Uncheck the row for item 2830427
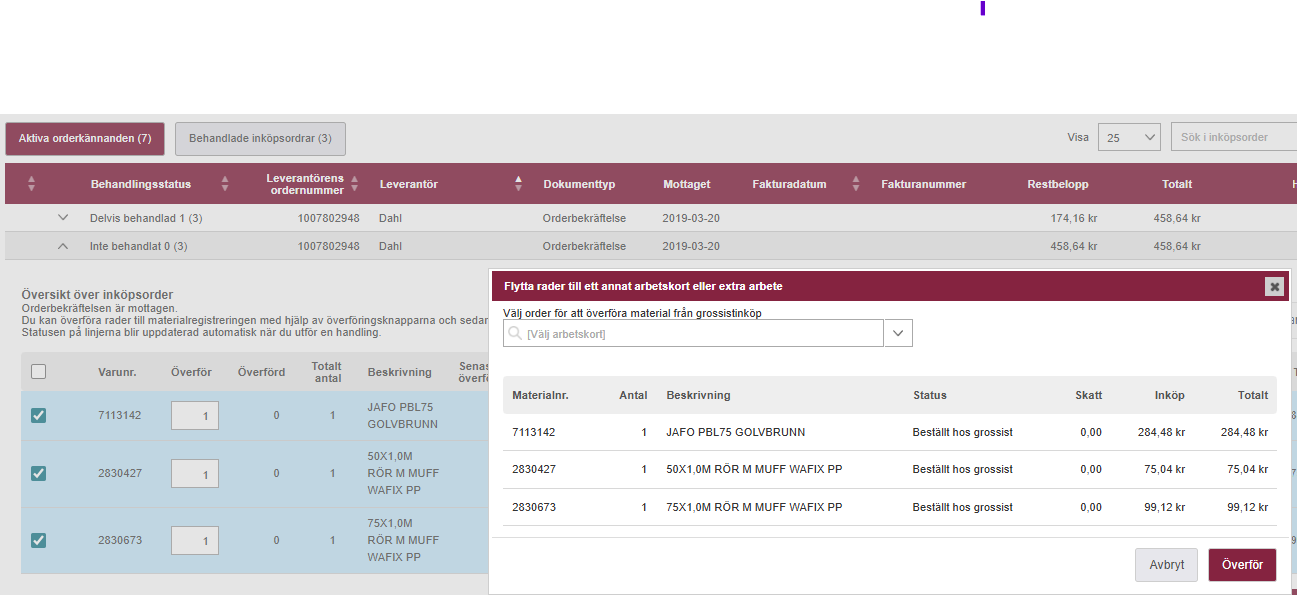Viewport: 1297px width, 595px height. coord(38,473)
